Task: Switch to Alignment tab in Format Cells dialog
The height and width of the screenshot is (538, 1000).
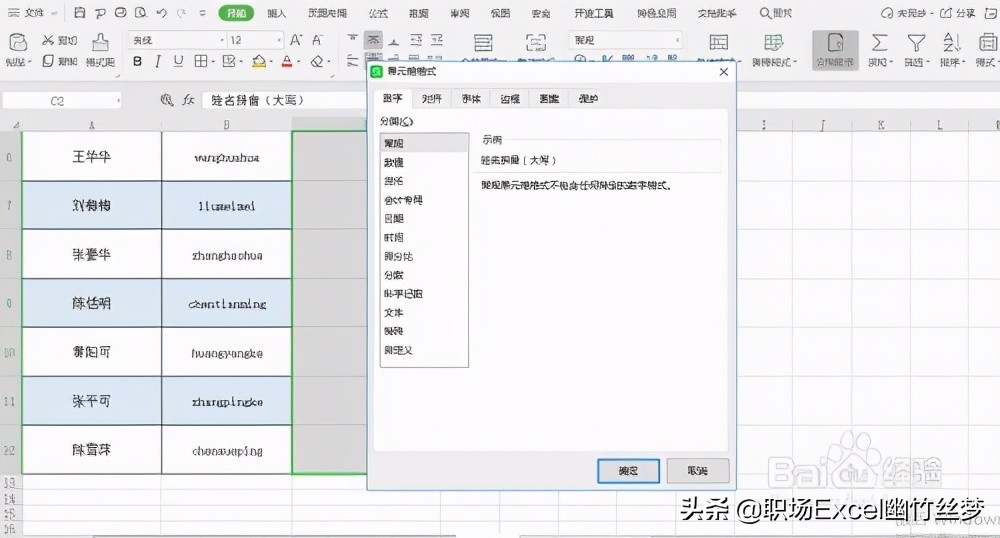Action: coord(432,98)
